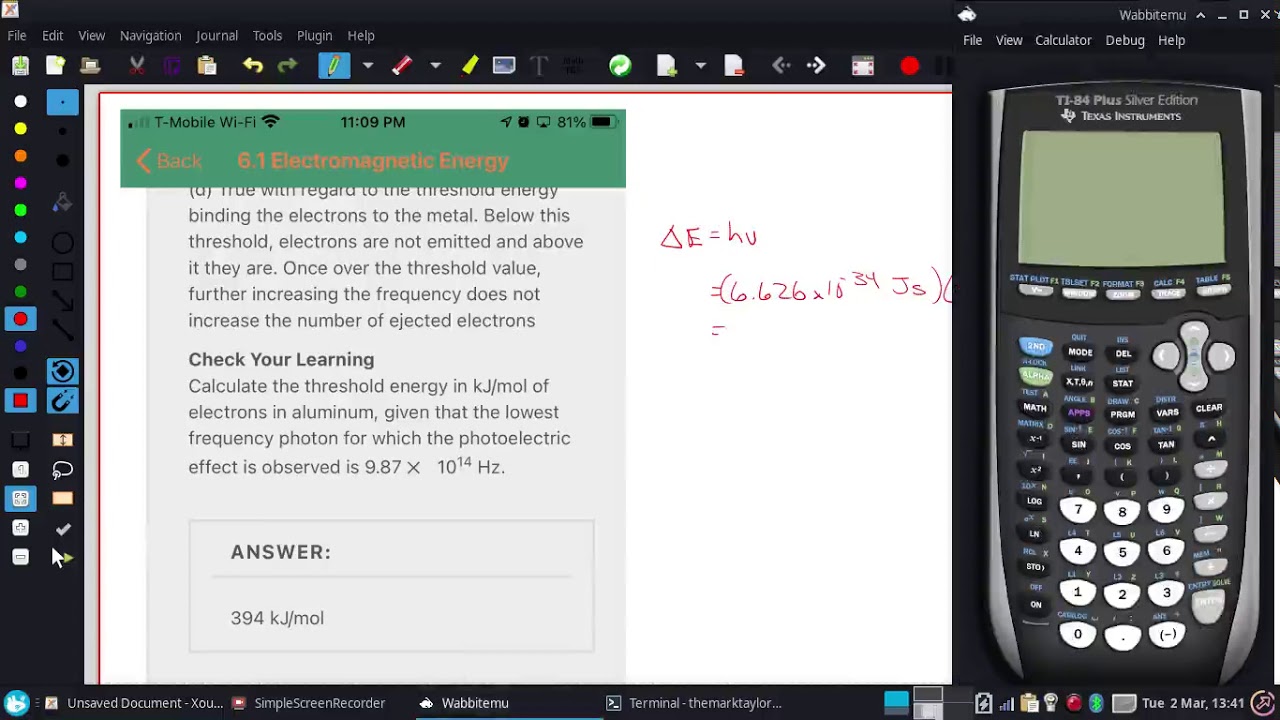
Task: Open Wabbitemu Debug menu
Action: 1125,40
